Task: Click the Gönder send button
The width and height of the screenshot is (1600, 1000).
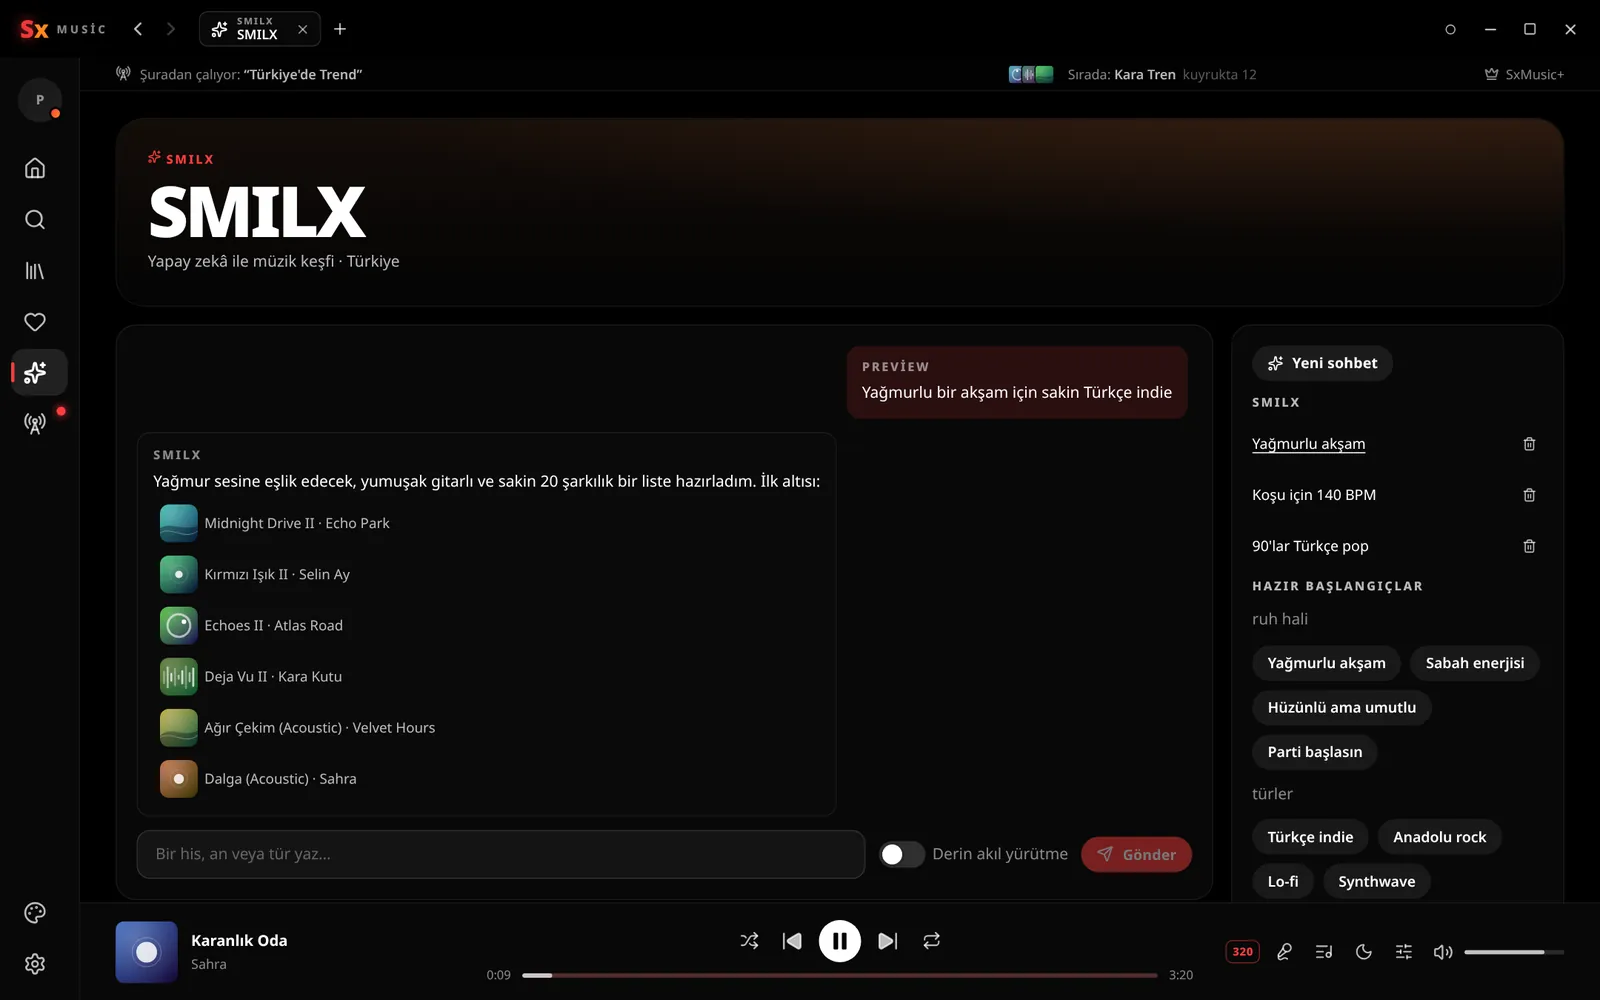Action: [1136, 854]
